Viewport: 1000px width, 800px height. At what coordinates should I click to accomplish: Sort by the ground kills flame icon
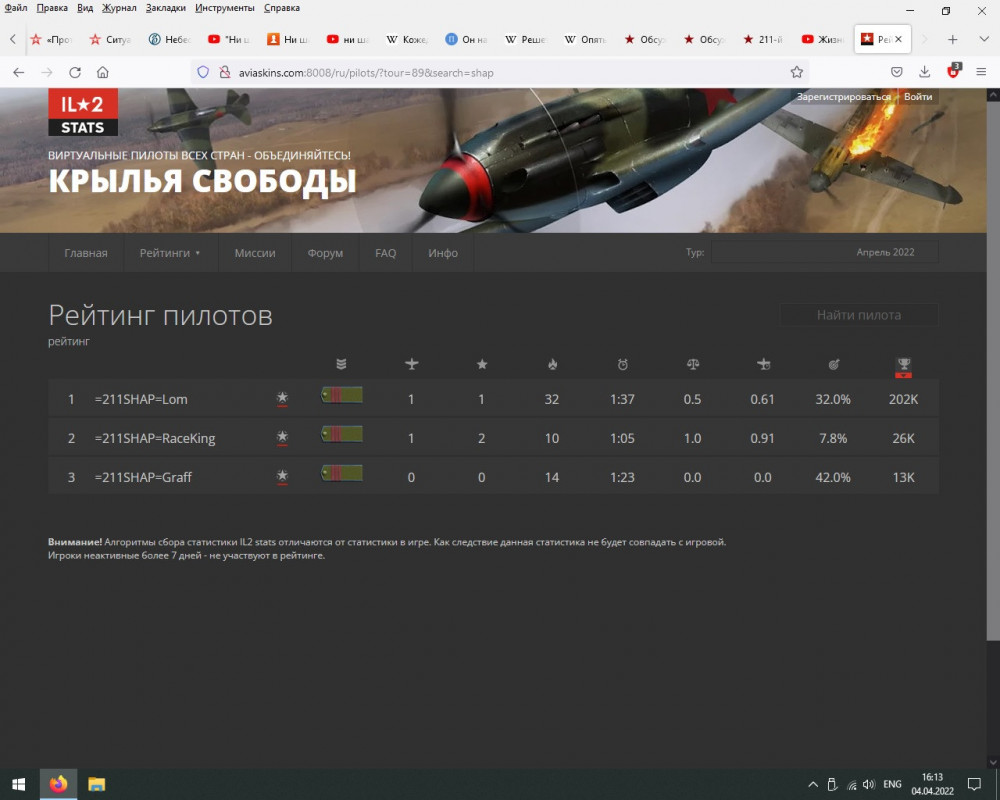pyautogui.click(x=551, y=363)
